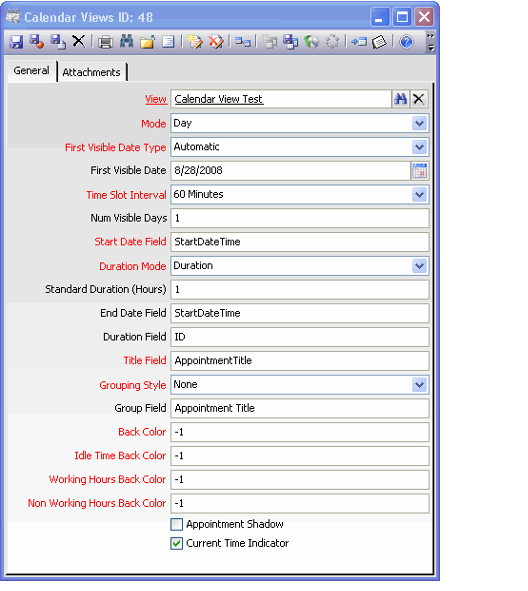Viewport: 528px width, 591px height.
Task: Select the General tab
Action: pos(32,70)
